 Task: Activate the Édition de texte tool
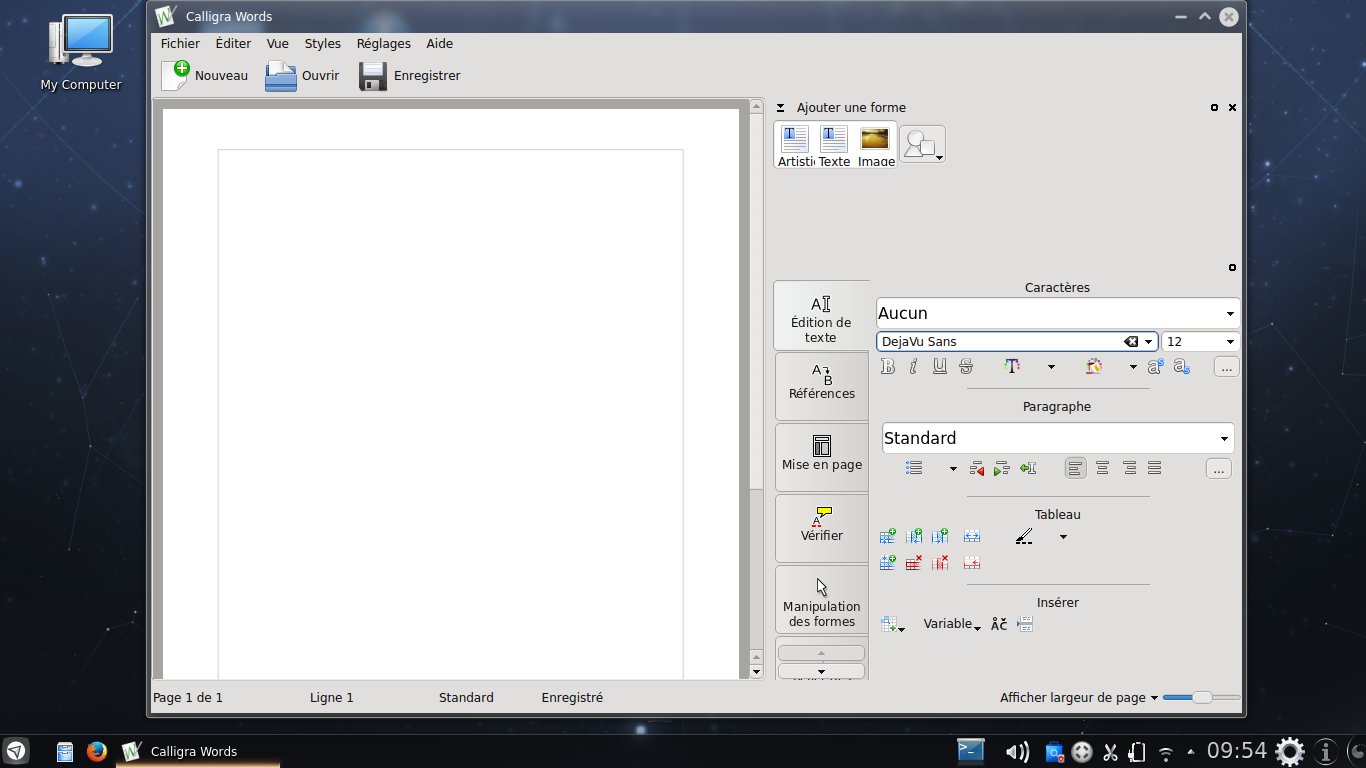click(821, 316)
